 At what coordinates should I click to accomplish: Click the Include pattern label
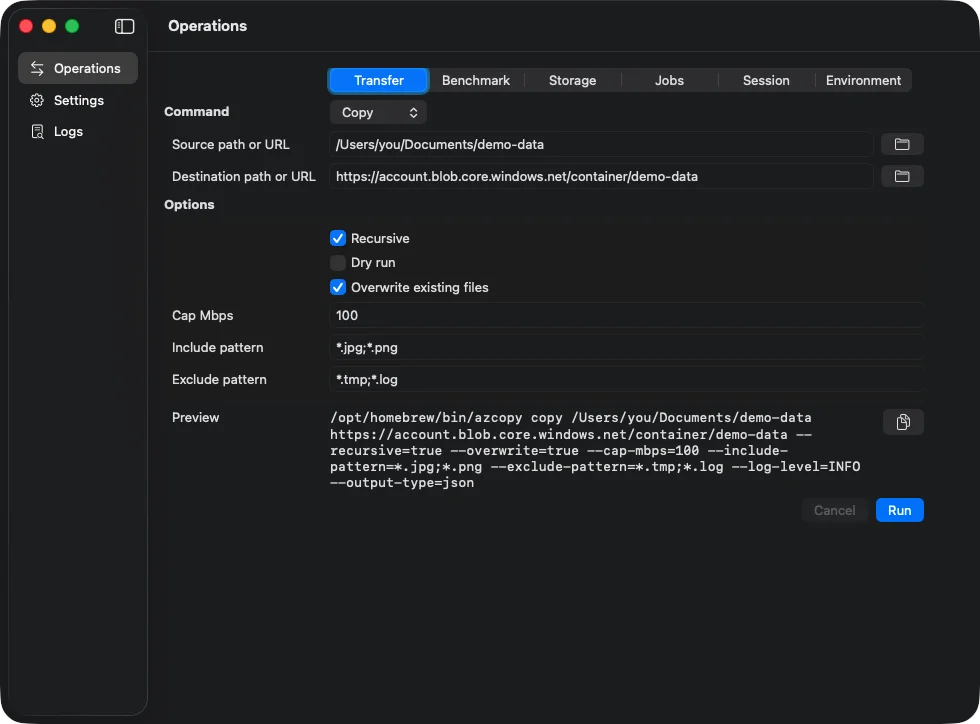point(218,348)
